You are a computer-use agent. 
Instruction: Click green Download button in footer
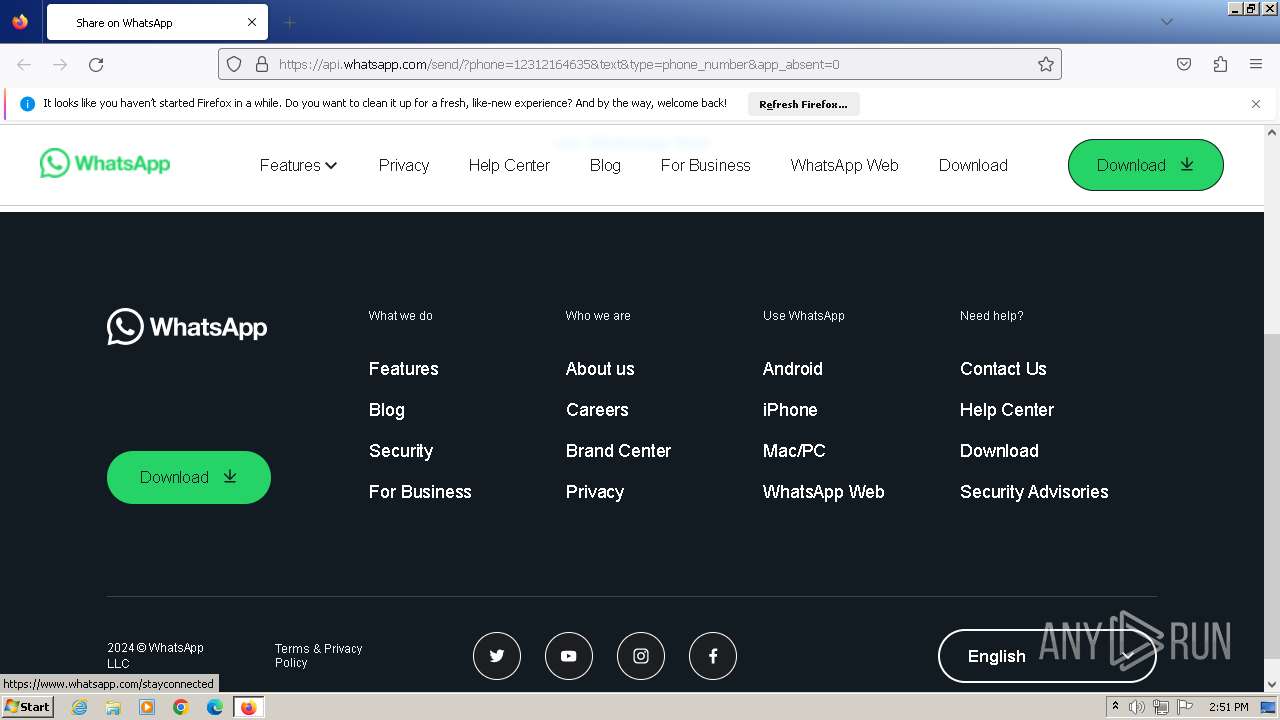click(x=189, y=477)
